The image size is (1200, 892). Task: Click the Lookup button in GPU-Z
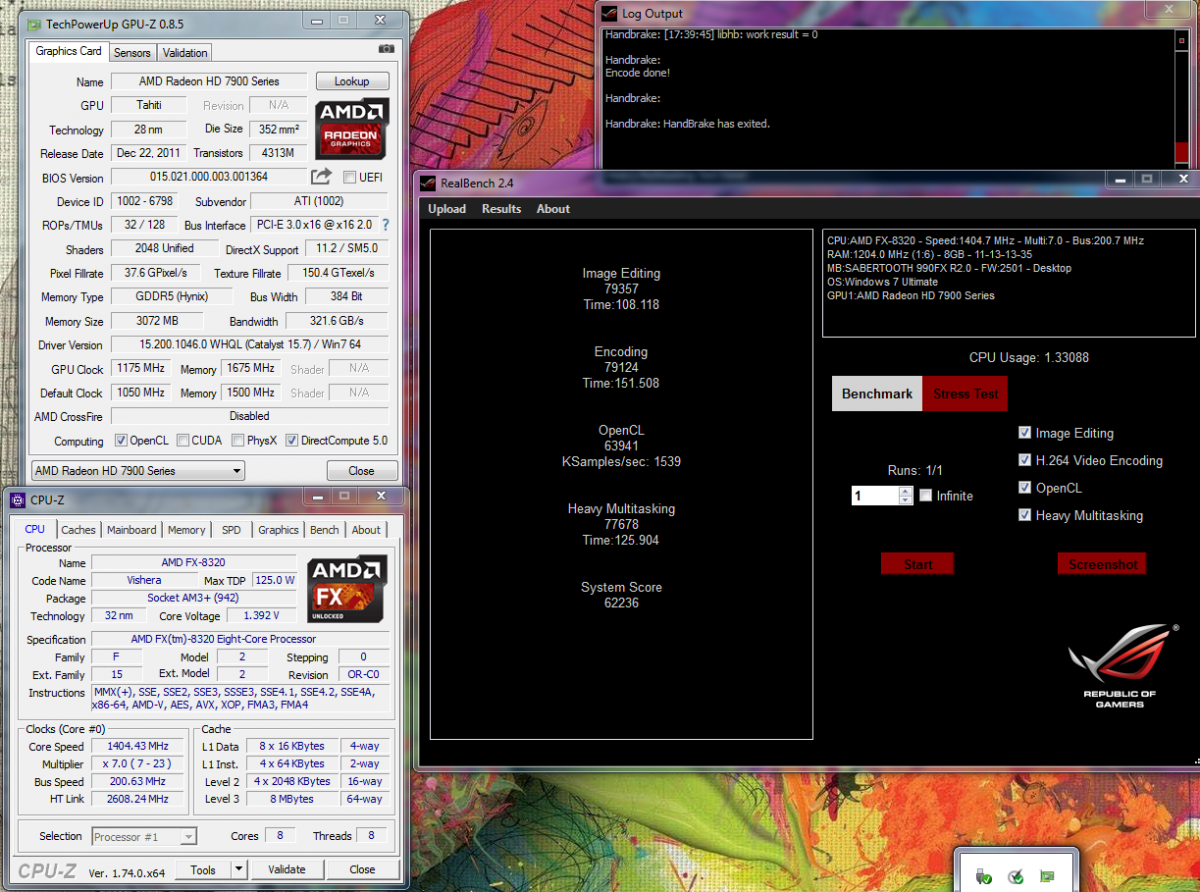point(352,81)
